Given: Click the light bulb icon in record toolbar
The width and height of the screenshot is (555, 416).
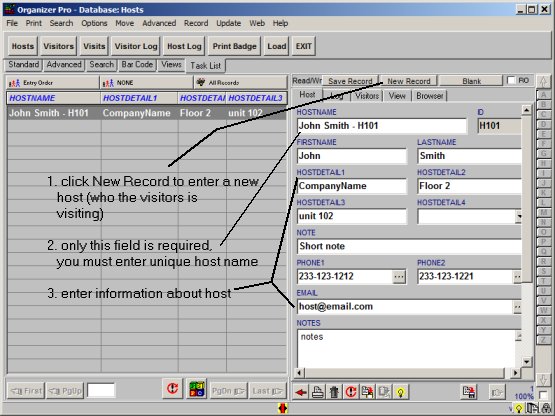Looking at the screenshot, I should point(400,392).
